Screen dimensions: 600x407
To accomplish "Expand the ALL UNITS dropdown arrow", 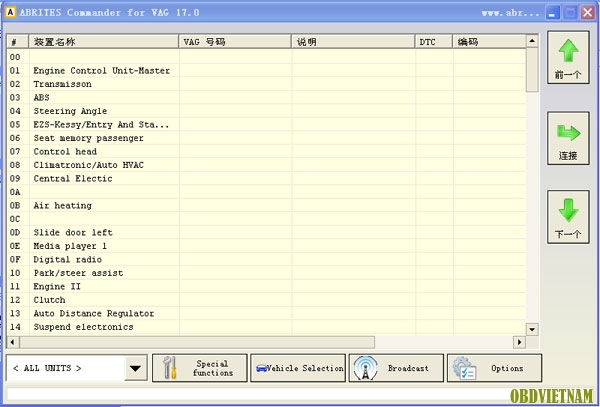I will 135,368.
